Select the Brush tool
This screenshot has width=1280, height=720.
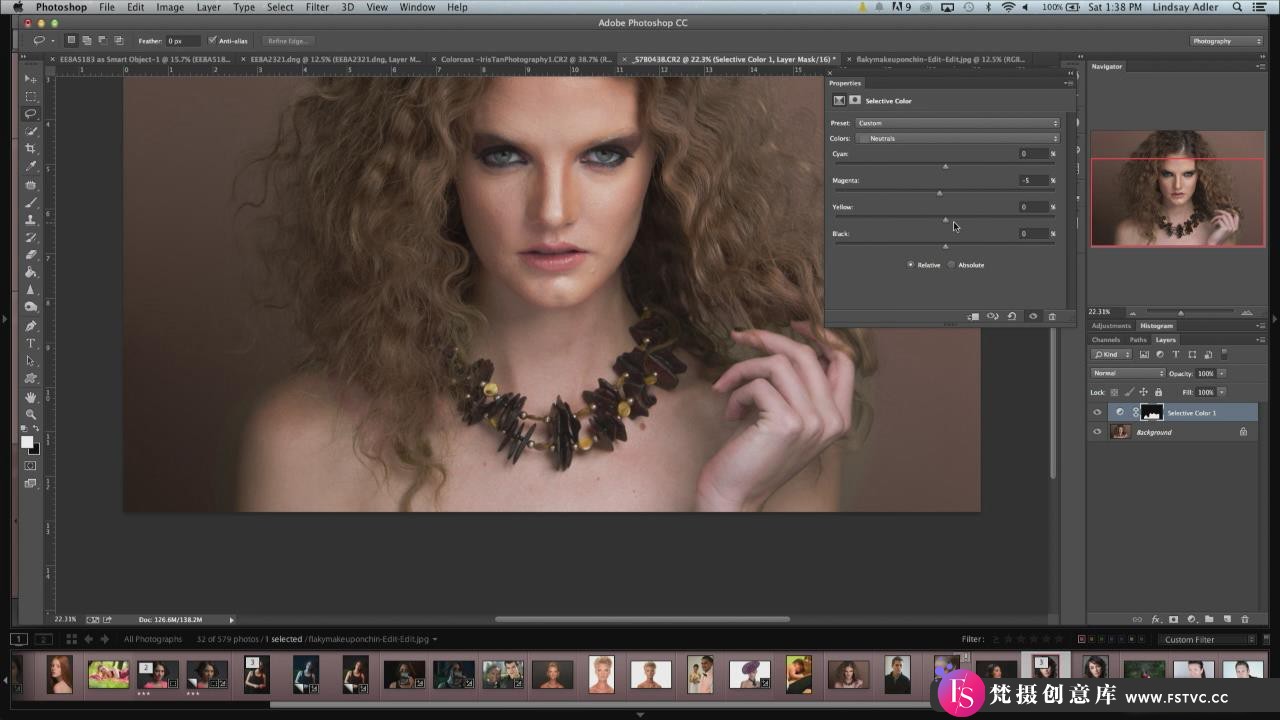pyautogui.click(x=31, y=202)
